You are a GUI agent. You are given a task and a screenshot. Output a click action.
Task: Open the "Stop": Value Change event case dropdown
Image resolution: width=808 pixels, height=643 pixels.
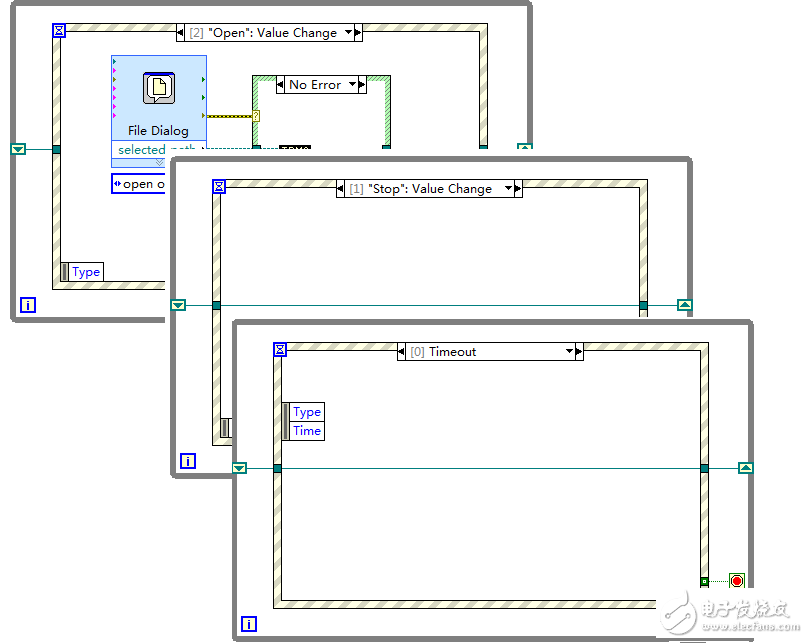pyautogui.click(x=509, y=189)
